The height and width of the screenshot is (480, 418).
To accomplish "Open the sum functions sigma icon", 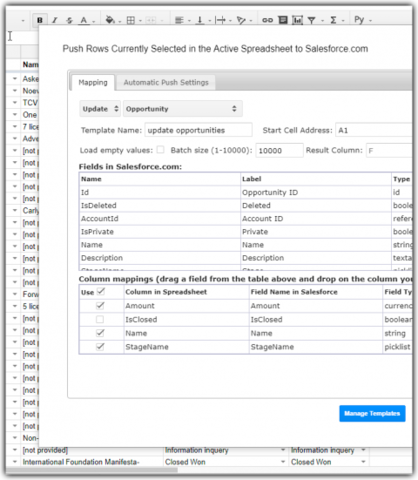I will (x=333, y=20).
